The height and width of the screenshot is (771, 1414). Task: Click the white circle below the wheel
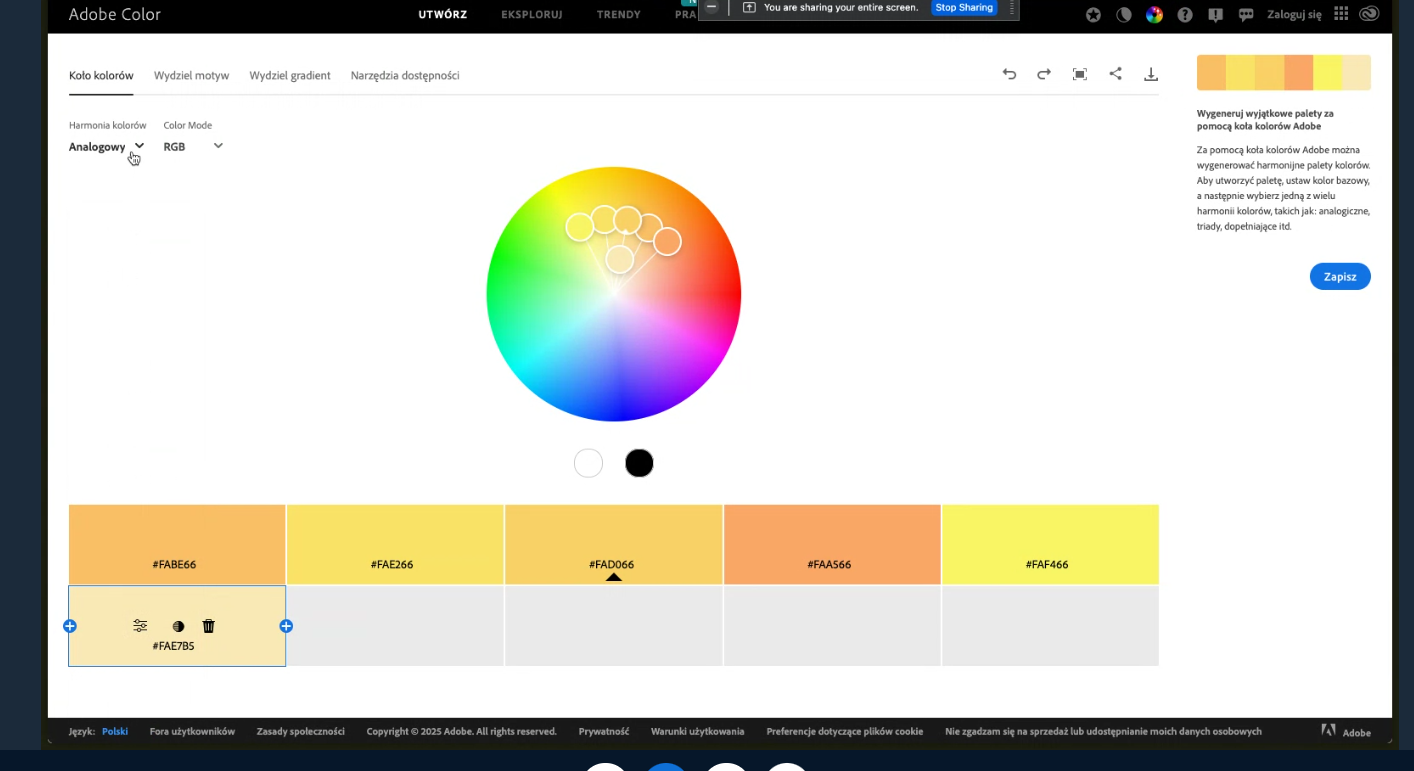(588, 463)
